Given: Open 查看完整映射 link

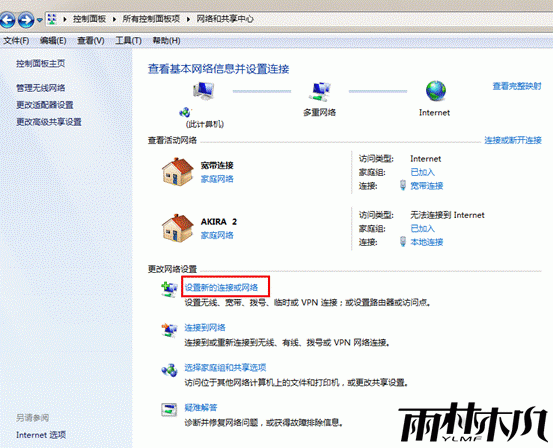Looking at the screenshot, I should pyautogui.click(x=517, y=86).
